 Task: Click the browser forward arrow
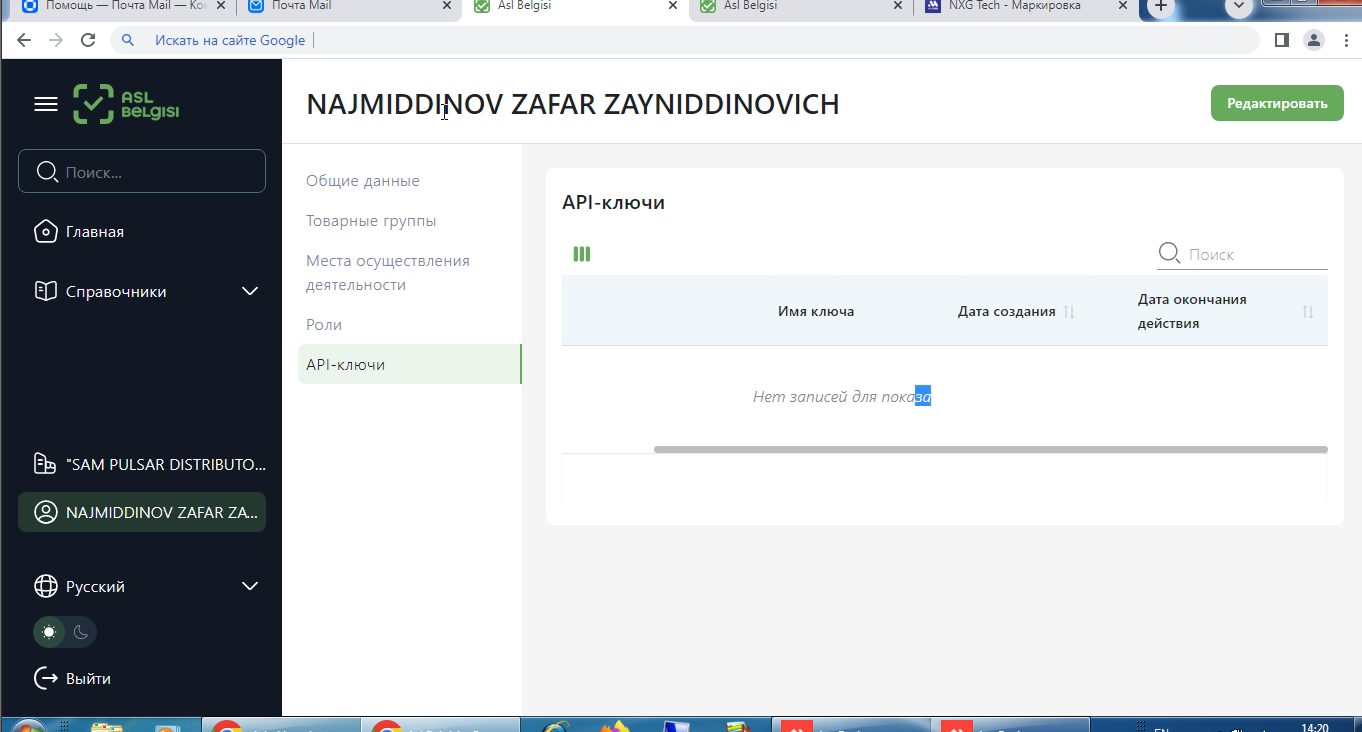tap(56, 40)
